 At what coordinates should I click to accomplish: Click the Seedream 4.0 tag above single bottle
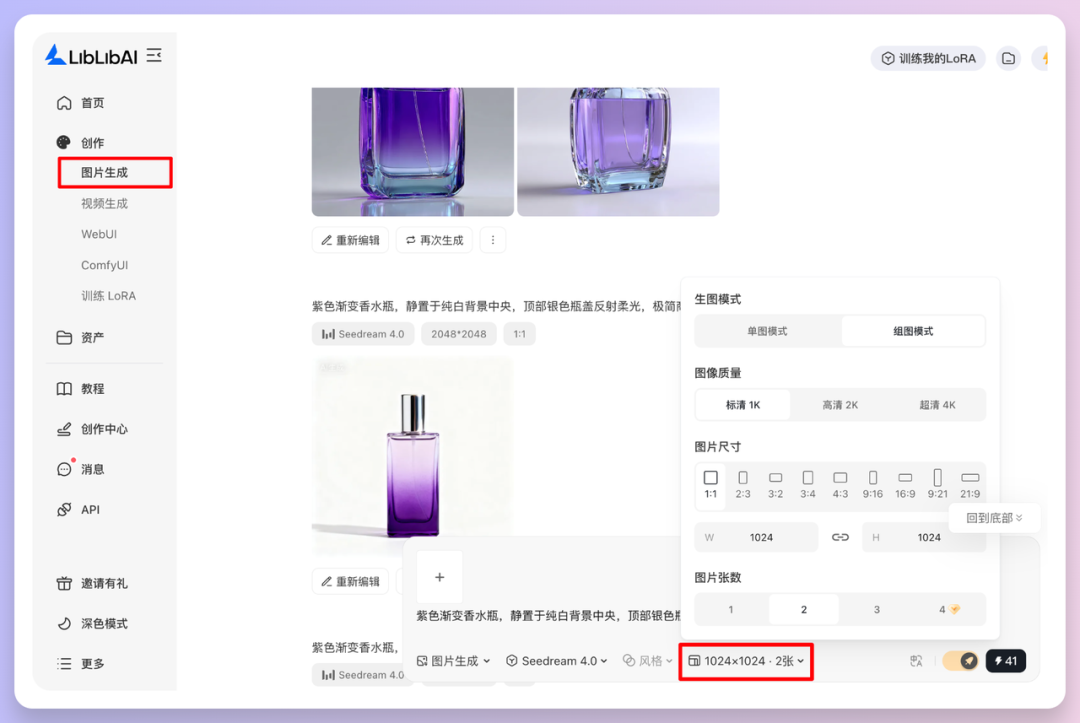(363, 334)
